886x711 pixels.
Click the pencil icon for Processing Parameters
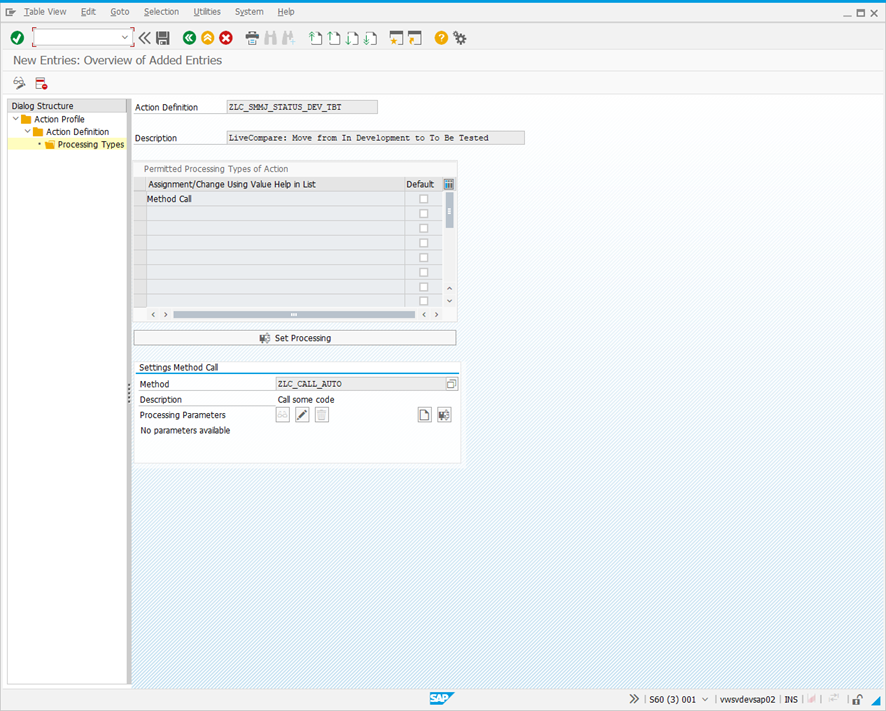(302, 415)
